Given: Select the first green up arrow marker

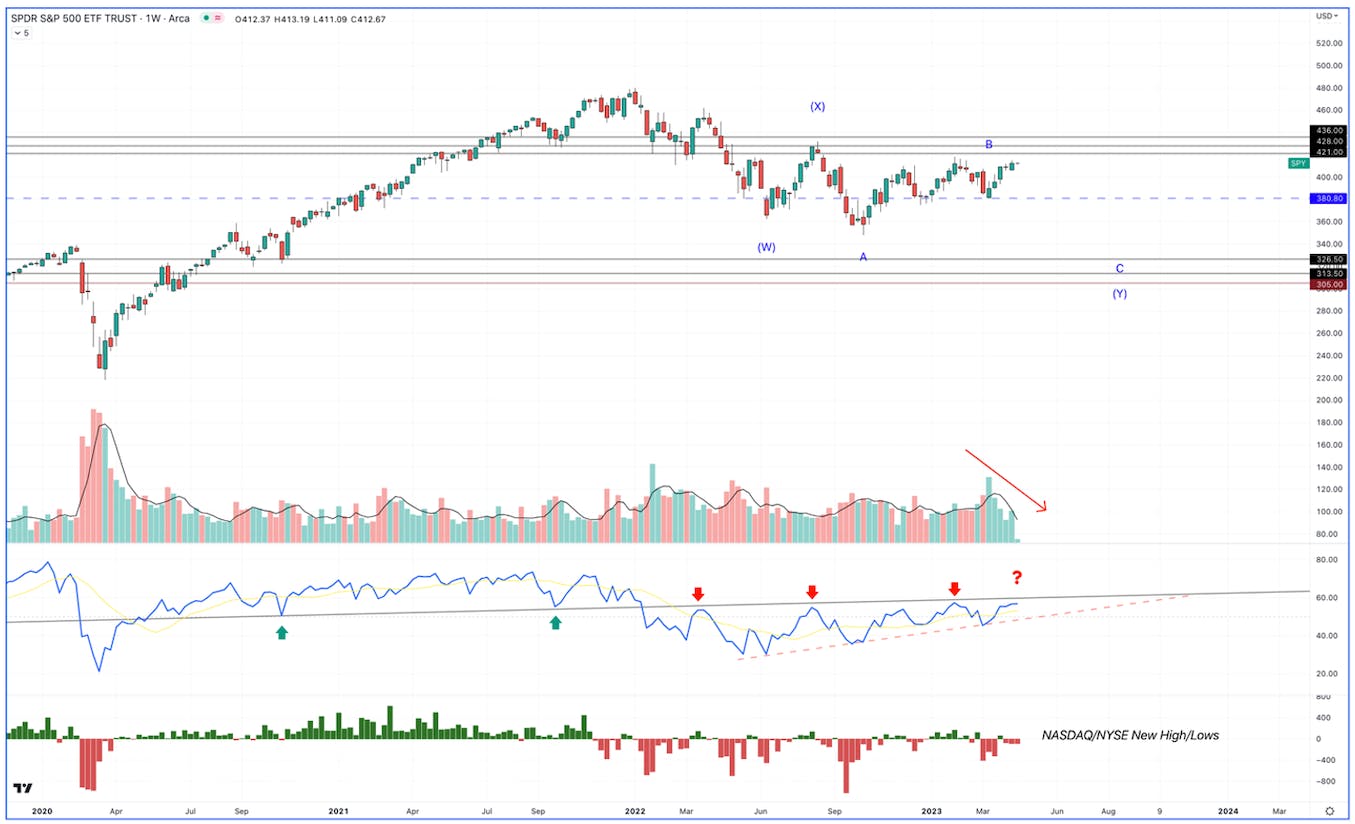Looking at the screenshot, I should 282,632.
